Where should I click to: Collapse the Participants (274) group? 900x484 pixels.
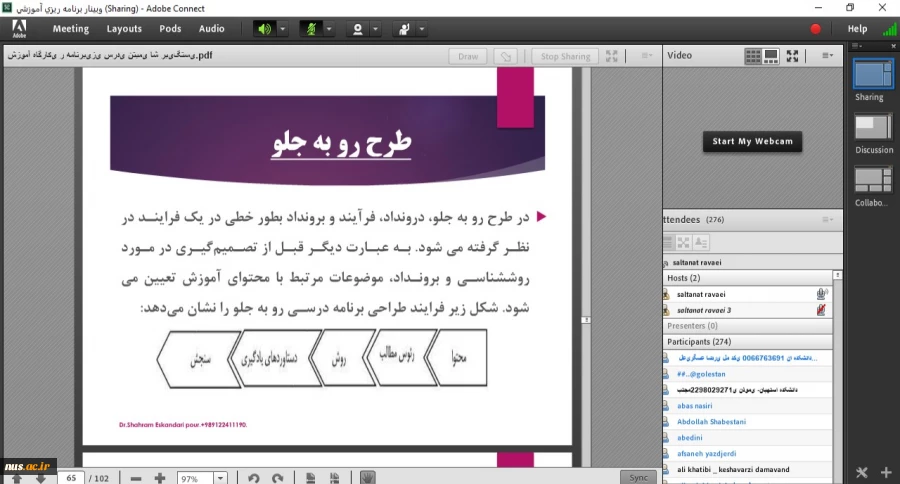pos(747,342)
